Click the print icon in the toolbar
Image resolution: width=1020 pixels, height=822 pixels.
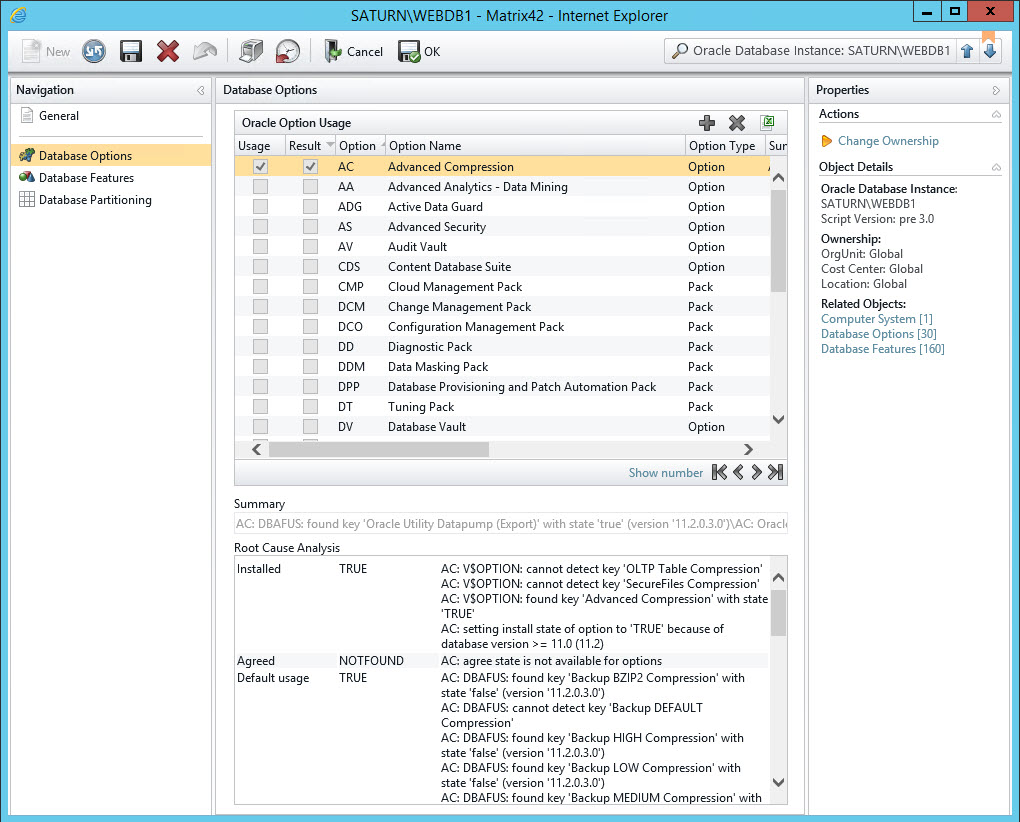(x=250, y=51)
